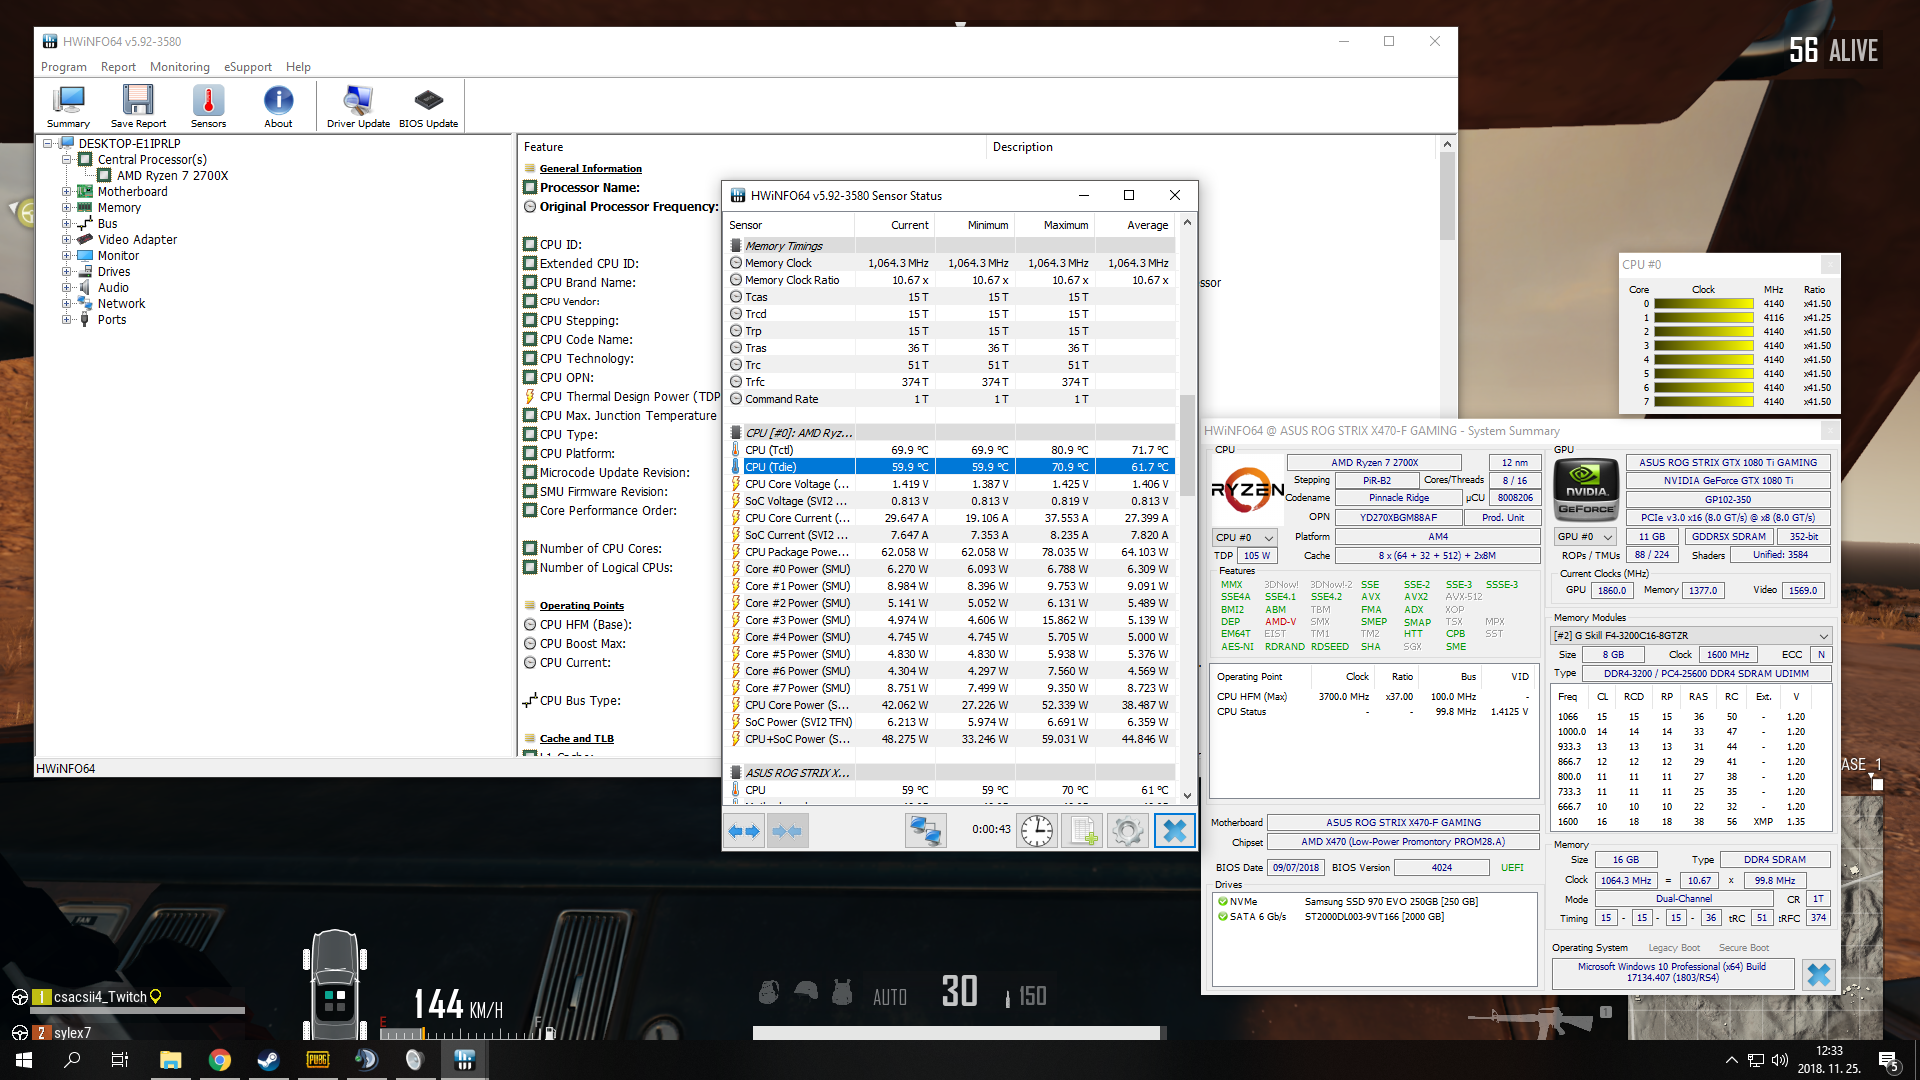Launch the BIOS Update tool
Viewport: 1920px width, 1080px height.
click(428, 106)
